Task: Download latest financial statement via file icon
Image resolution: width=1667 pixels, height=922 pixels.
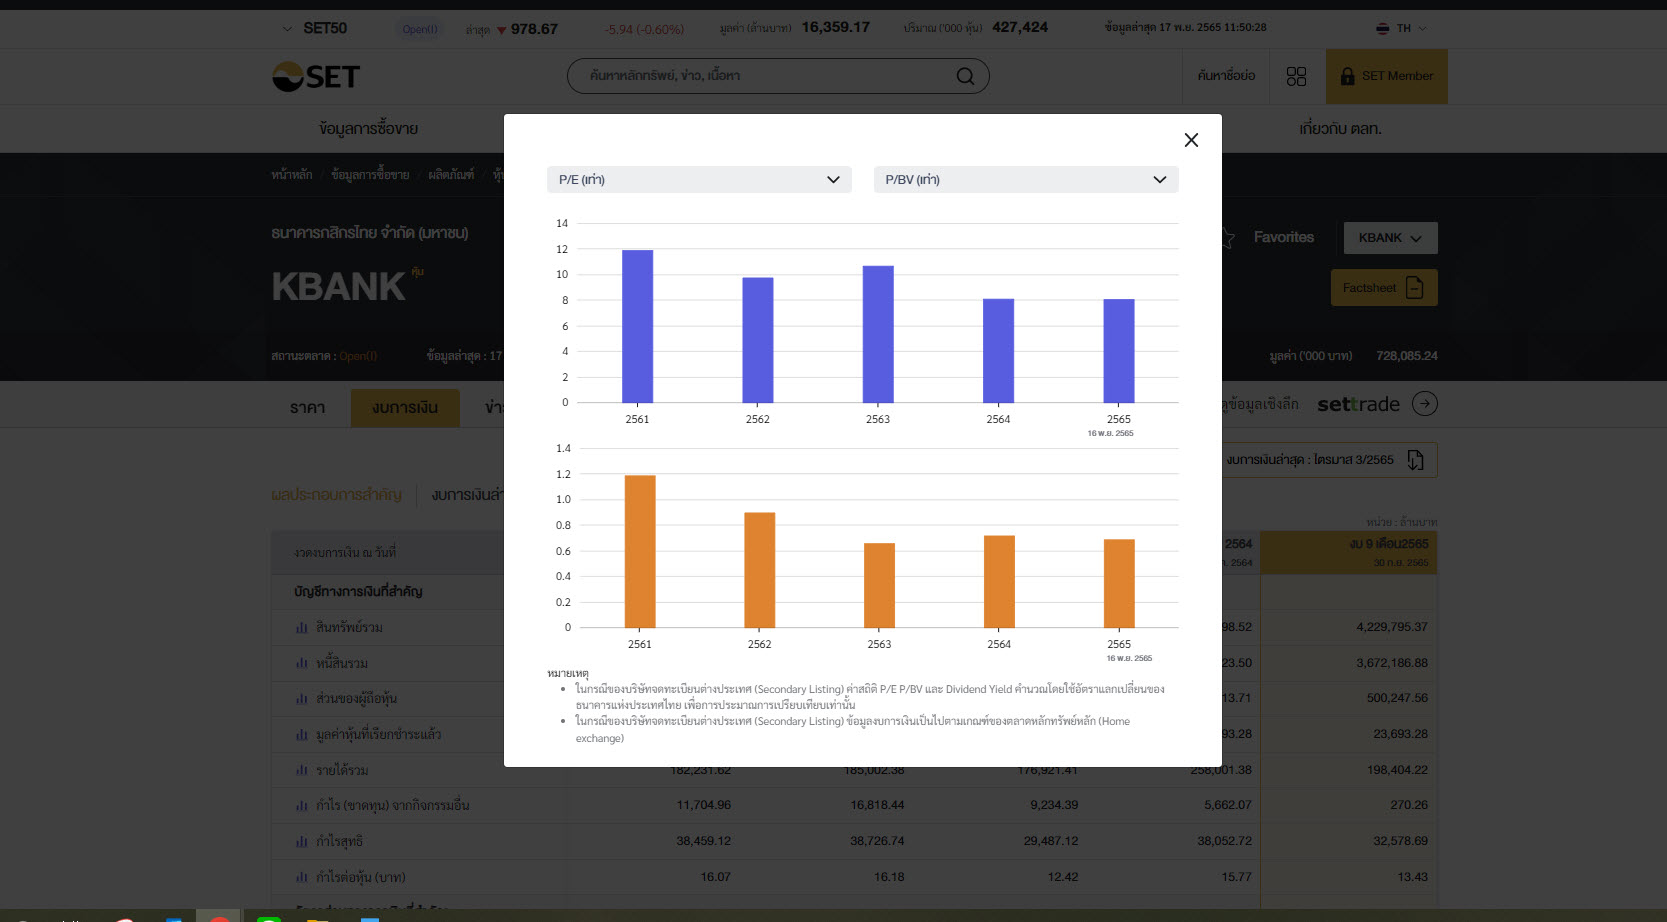Action: click(1415, 460)
